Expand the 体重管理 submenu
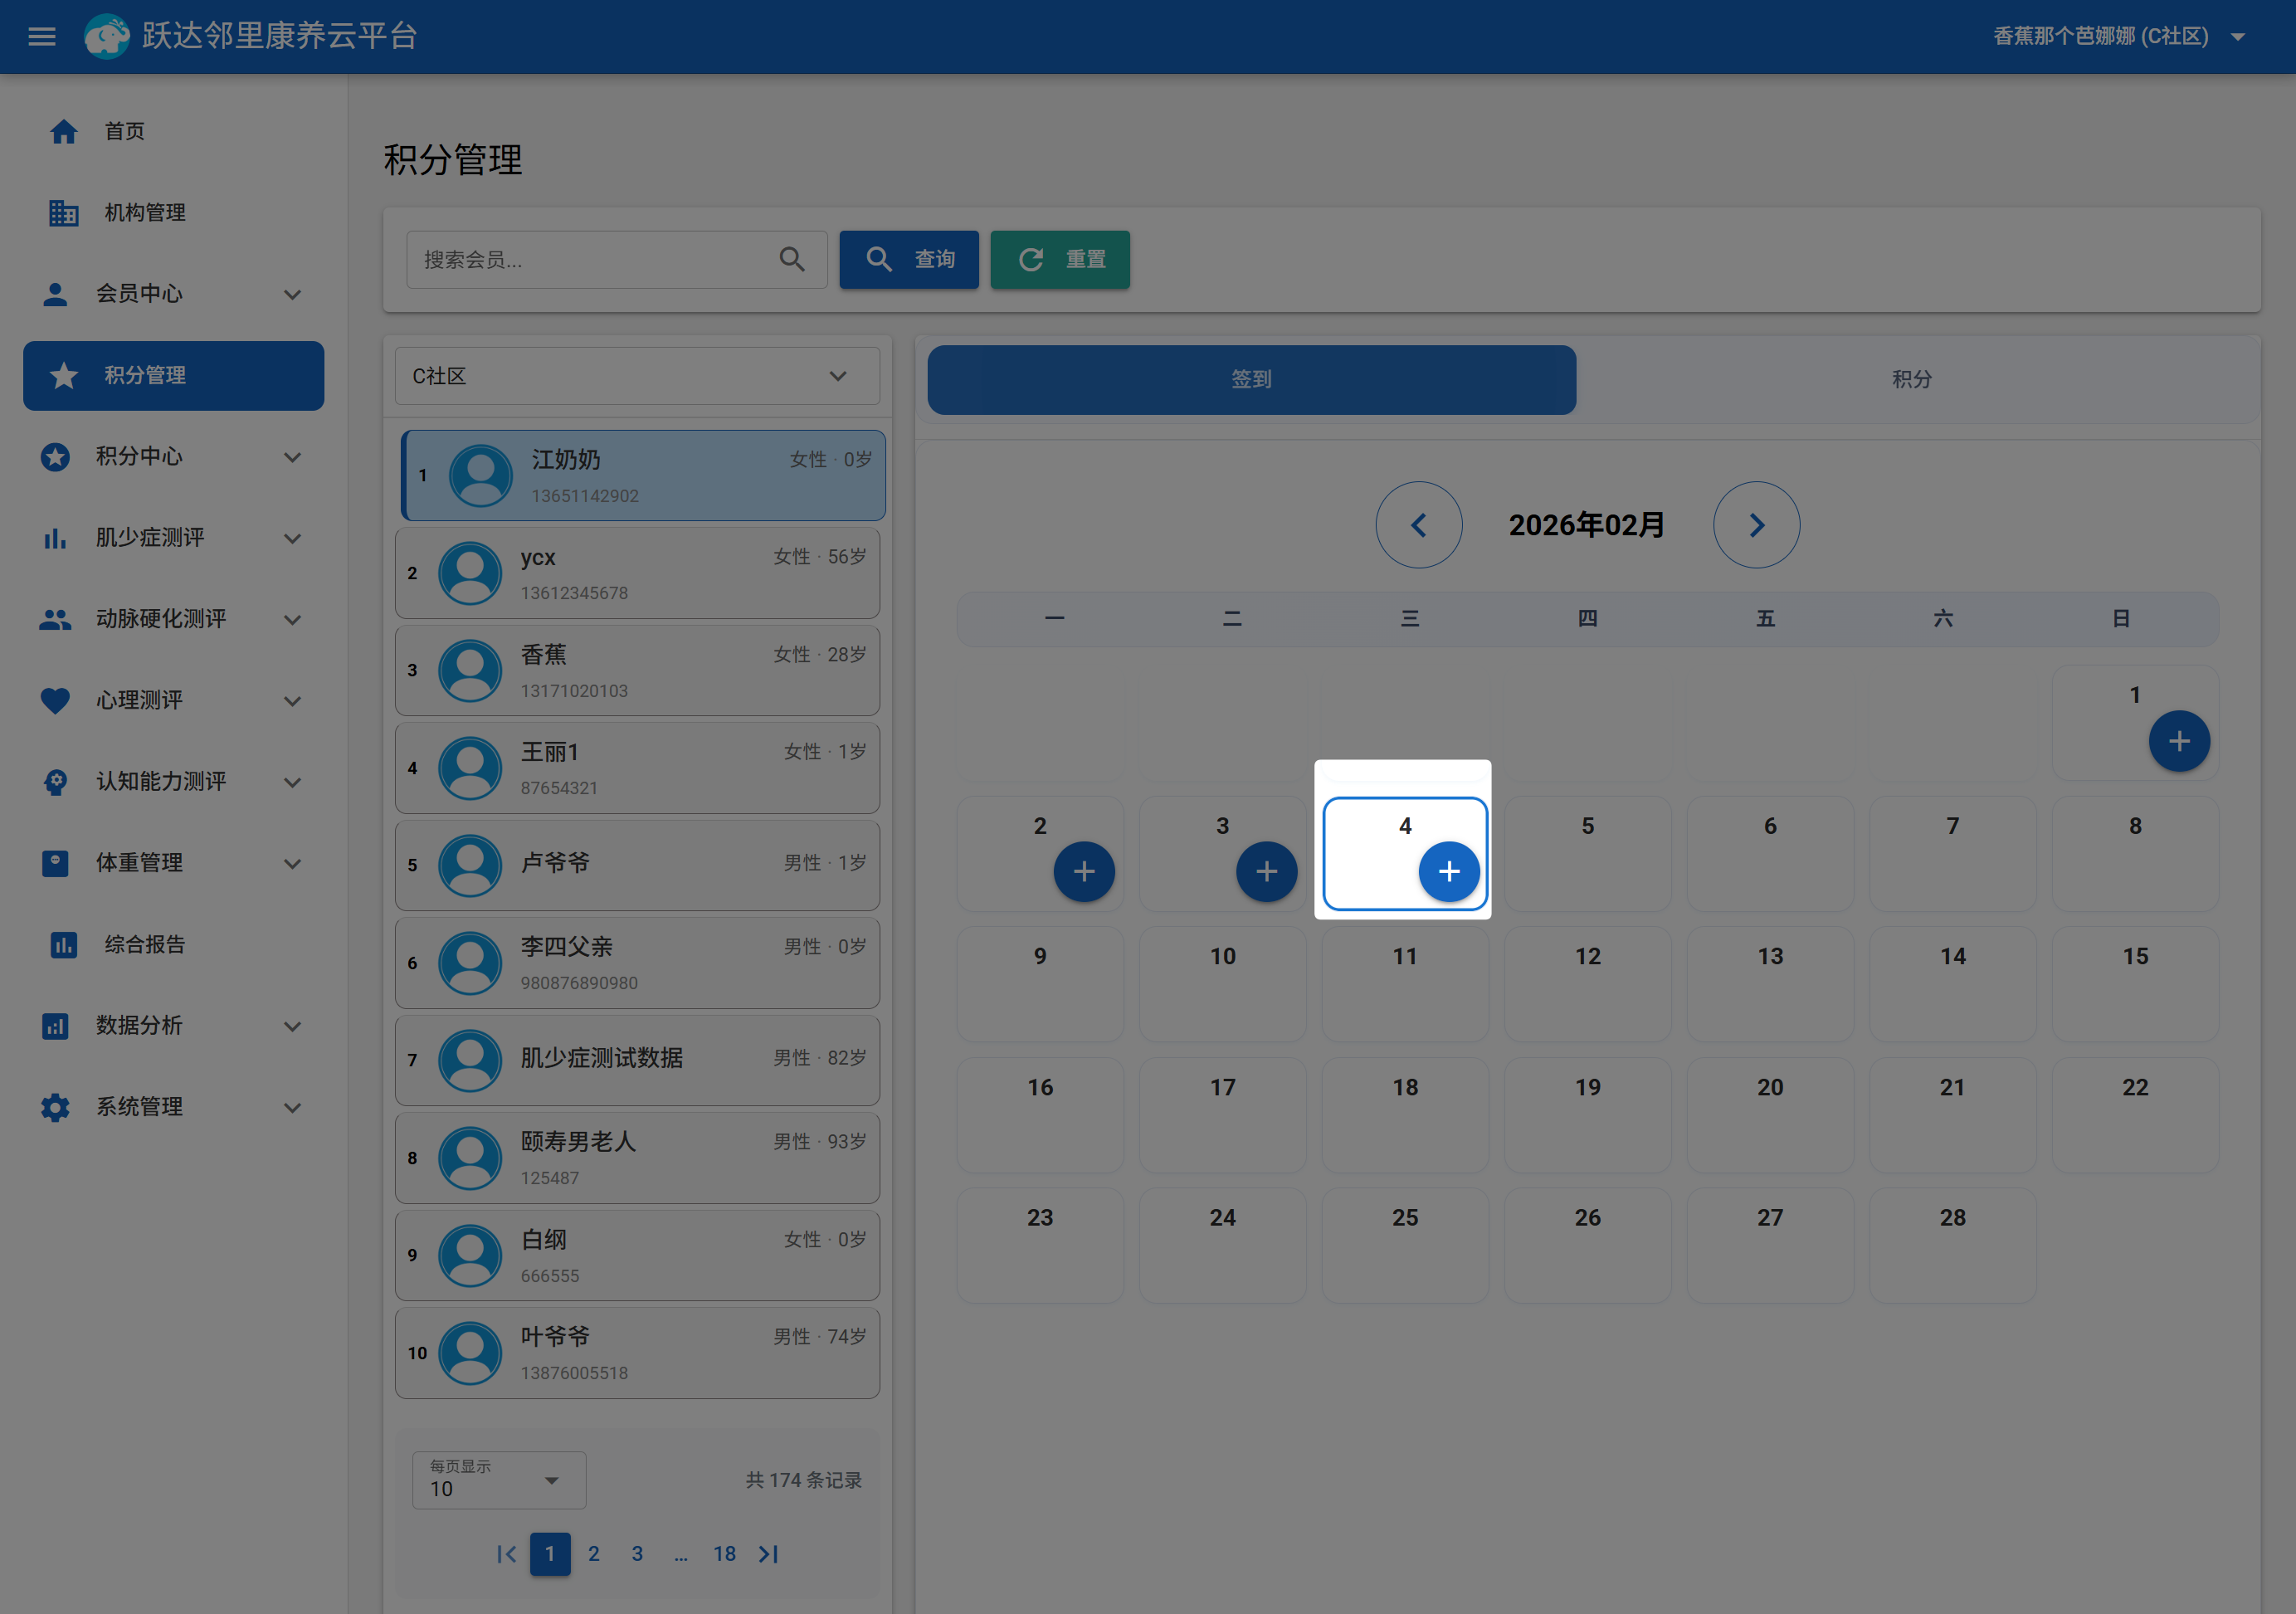This screenshot has height=1614, width=2296. (292, 863)
